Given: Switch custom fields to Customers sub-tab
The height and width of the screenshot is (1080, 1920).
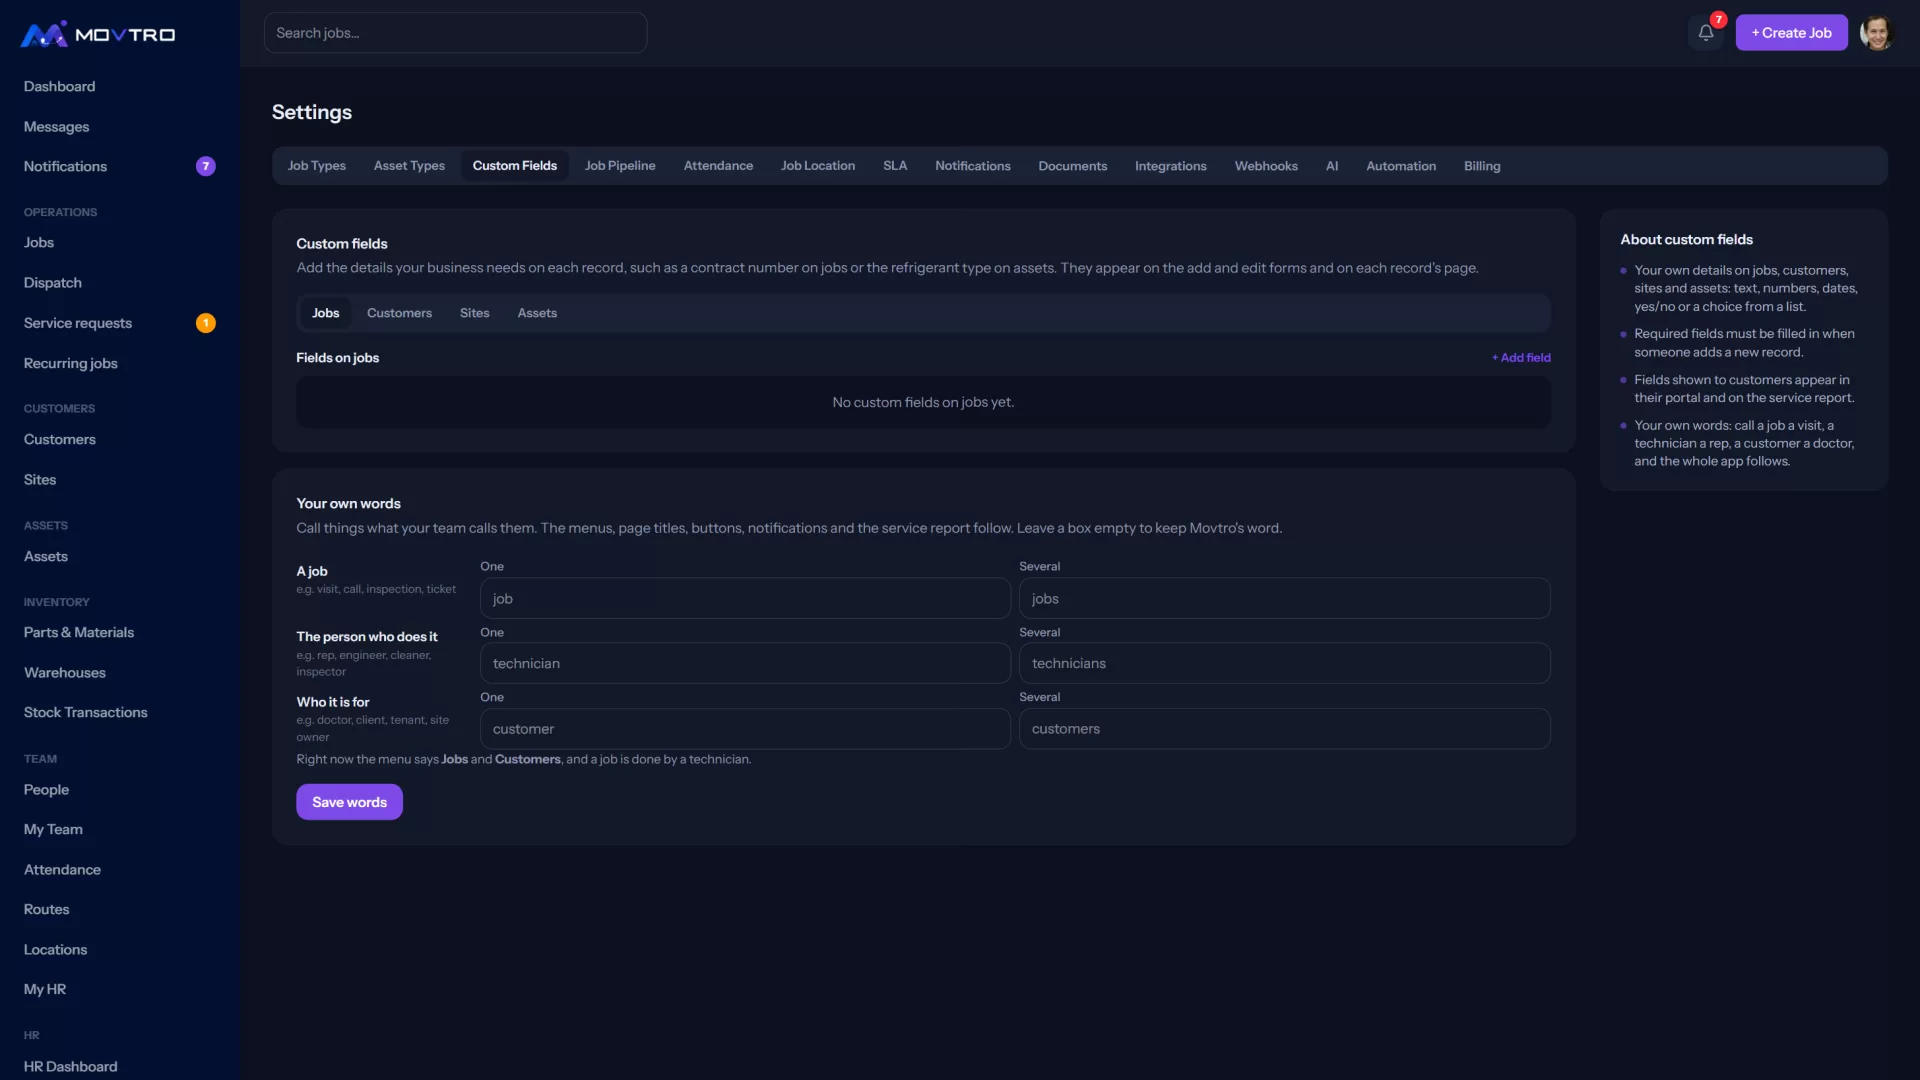Looking at the screenshot, I should pyautogui.click(x=399, y=313).
